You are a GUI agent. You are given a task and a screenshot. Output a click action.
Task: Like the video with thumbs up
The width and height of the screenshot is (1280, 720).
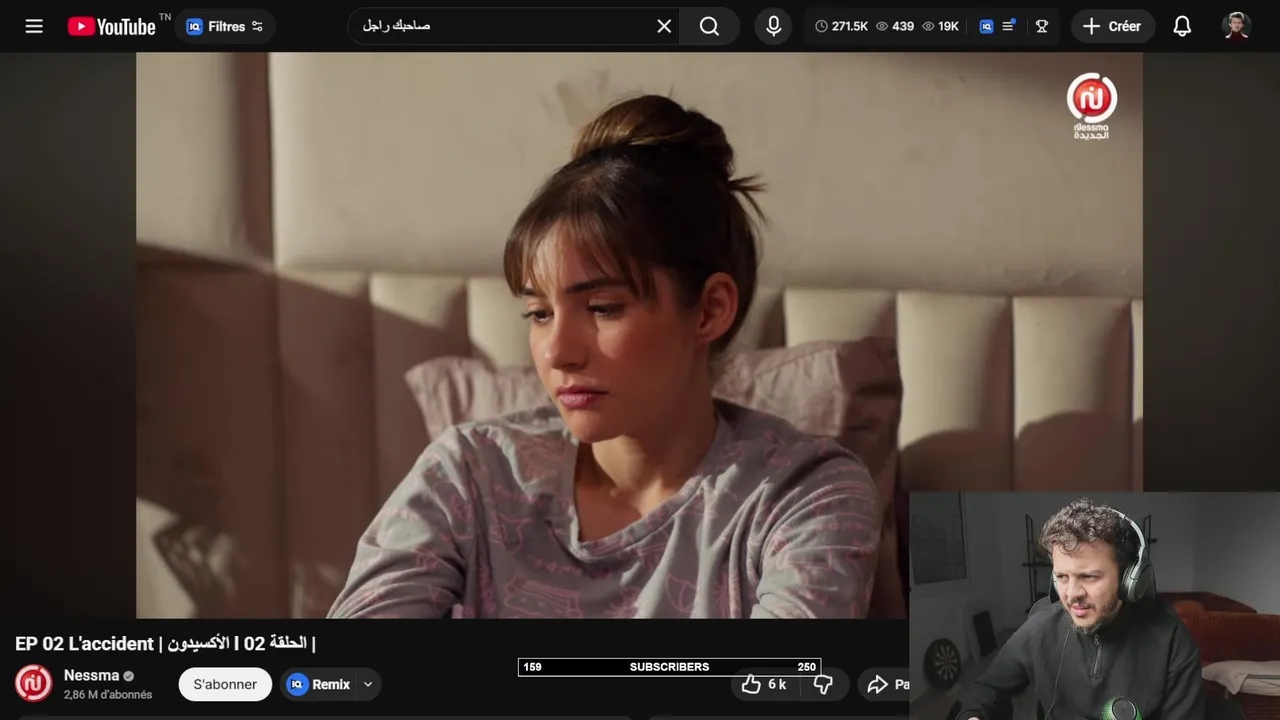pyautogui.click(x=764, y=684)
